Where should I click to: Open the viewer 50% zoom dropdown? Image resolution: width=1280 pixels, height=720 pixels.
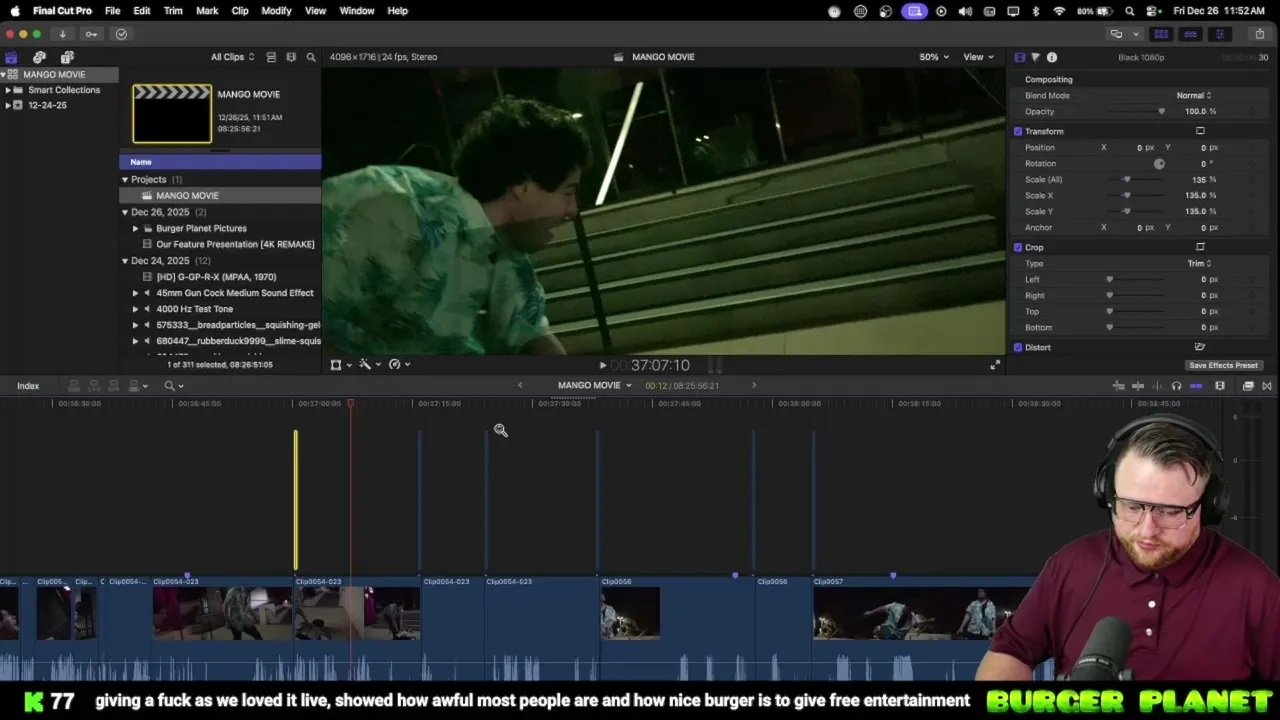pyautogui.click(x=935, y=57)
